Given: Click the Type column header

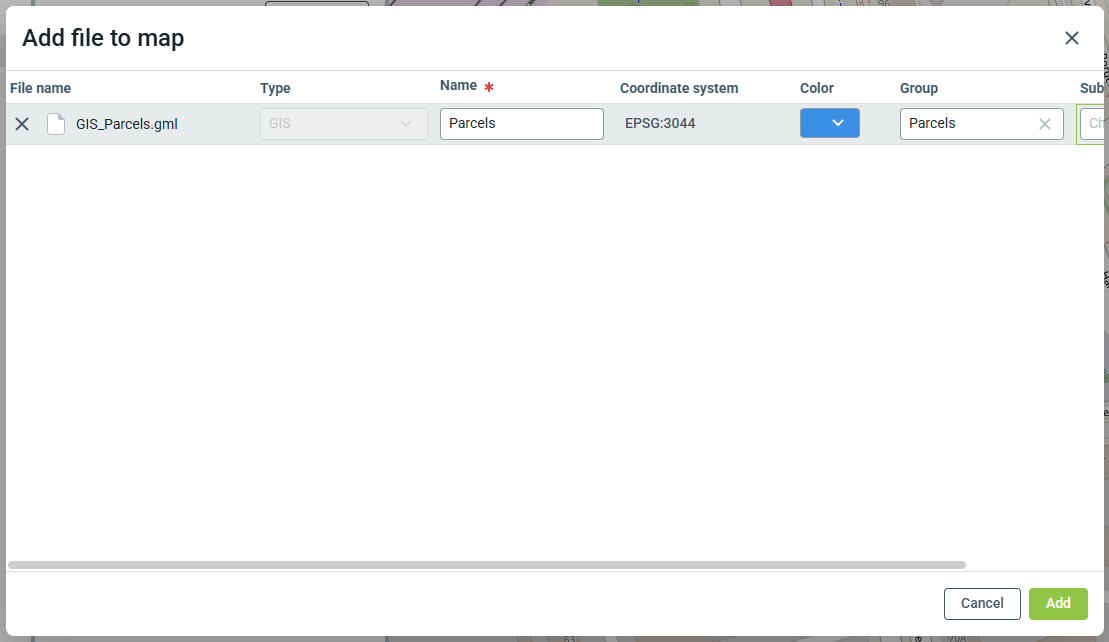Looking at the screenshot, I should [x=275, y=88].
